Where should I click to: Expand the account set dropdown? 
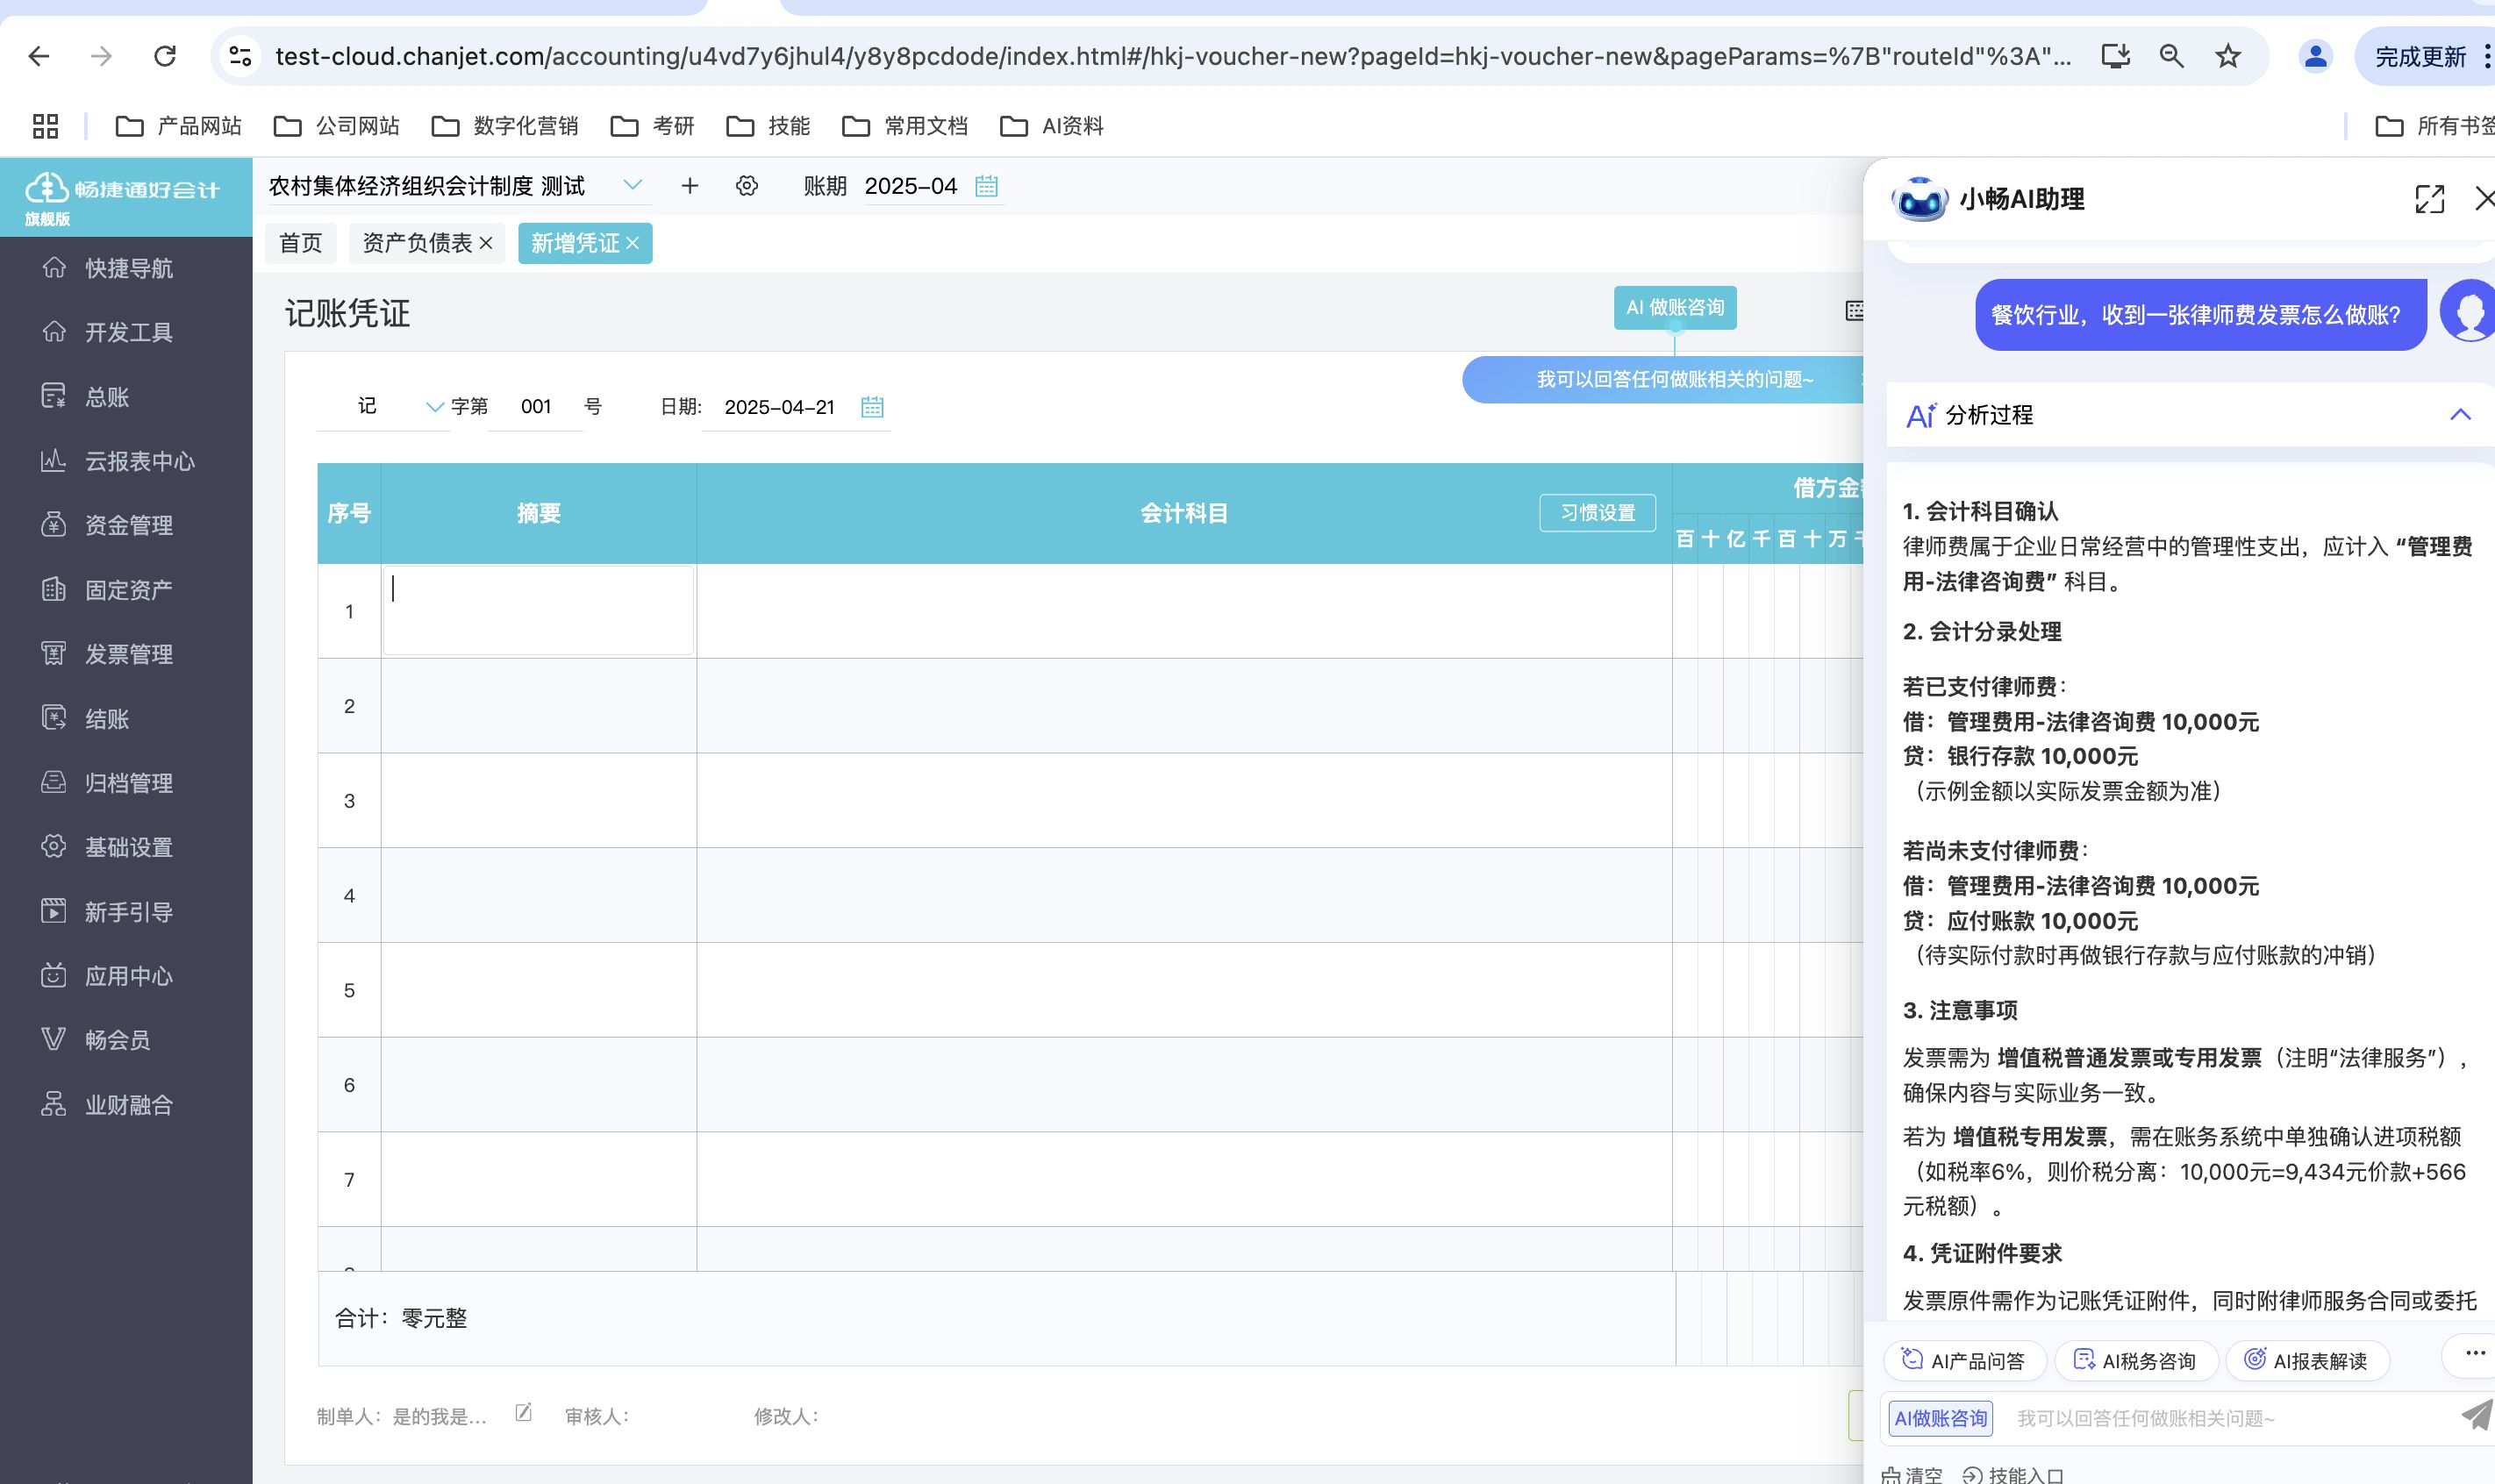pyautogui.click(x=632, y=185)
